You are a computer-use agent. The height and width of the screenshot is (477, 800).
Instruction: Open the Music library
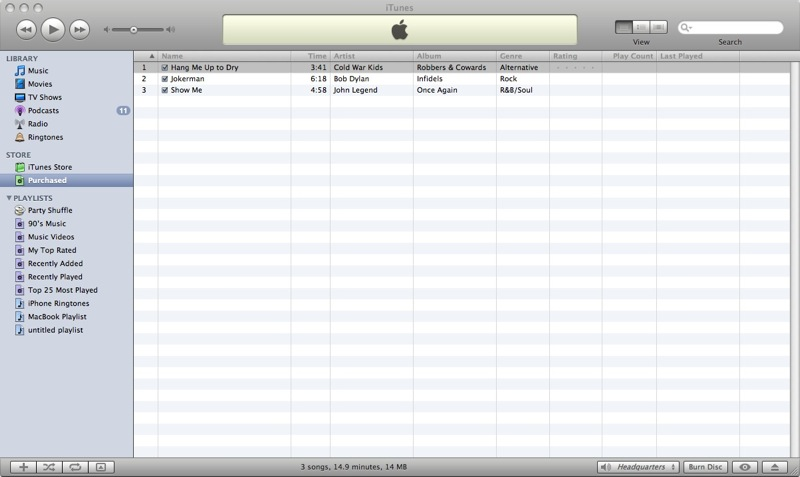(38, 70)
